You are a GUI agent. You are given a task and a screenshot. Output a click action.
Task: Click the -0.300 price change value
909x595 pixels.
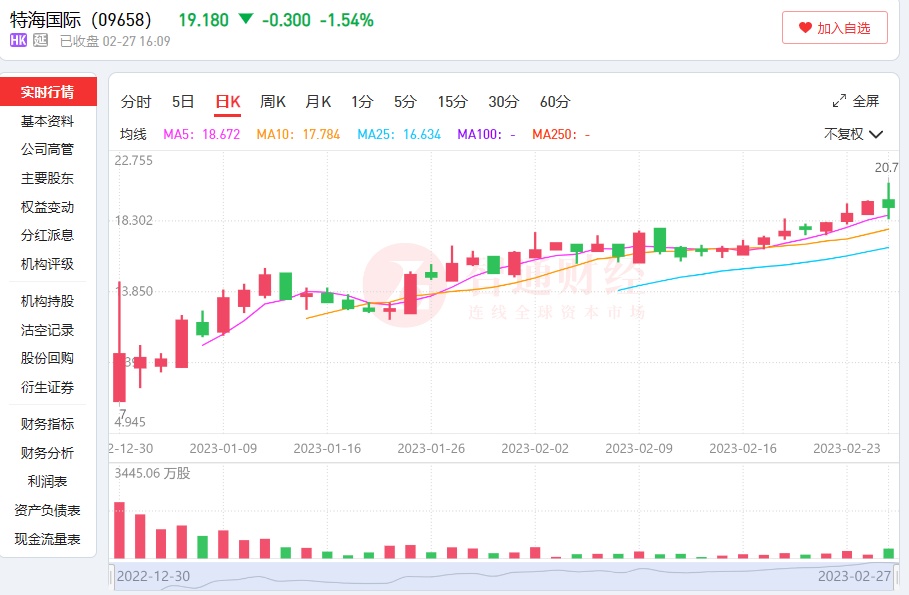coord(286,20)
